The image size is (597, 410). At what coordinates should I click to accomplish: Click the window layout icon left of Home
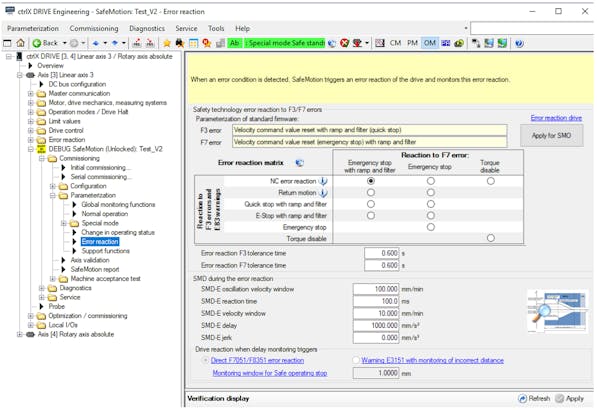[x=7, y=43]
